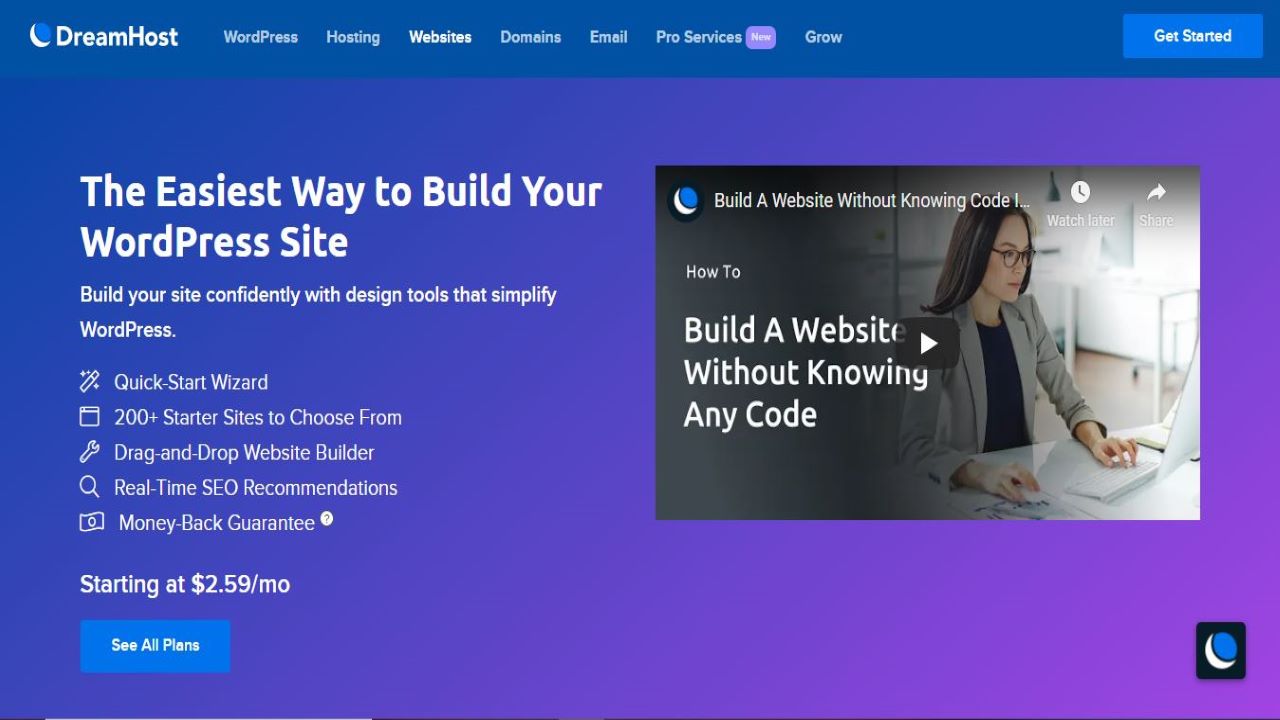This screenshot has width=1280, height=720.
Task: Click the Drag-and-Drop wrench icon
Action: tap(90, 452)
